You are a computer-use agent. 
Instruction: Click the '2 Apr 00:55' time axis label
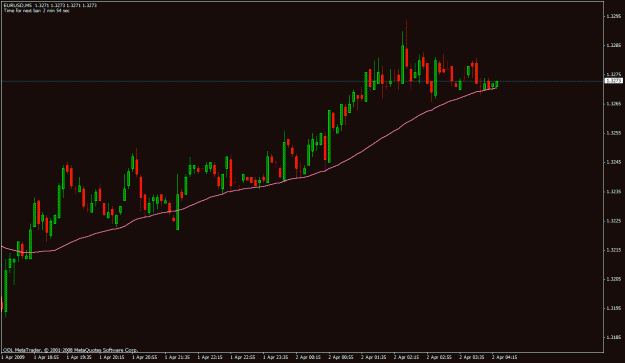(341, 357)
